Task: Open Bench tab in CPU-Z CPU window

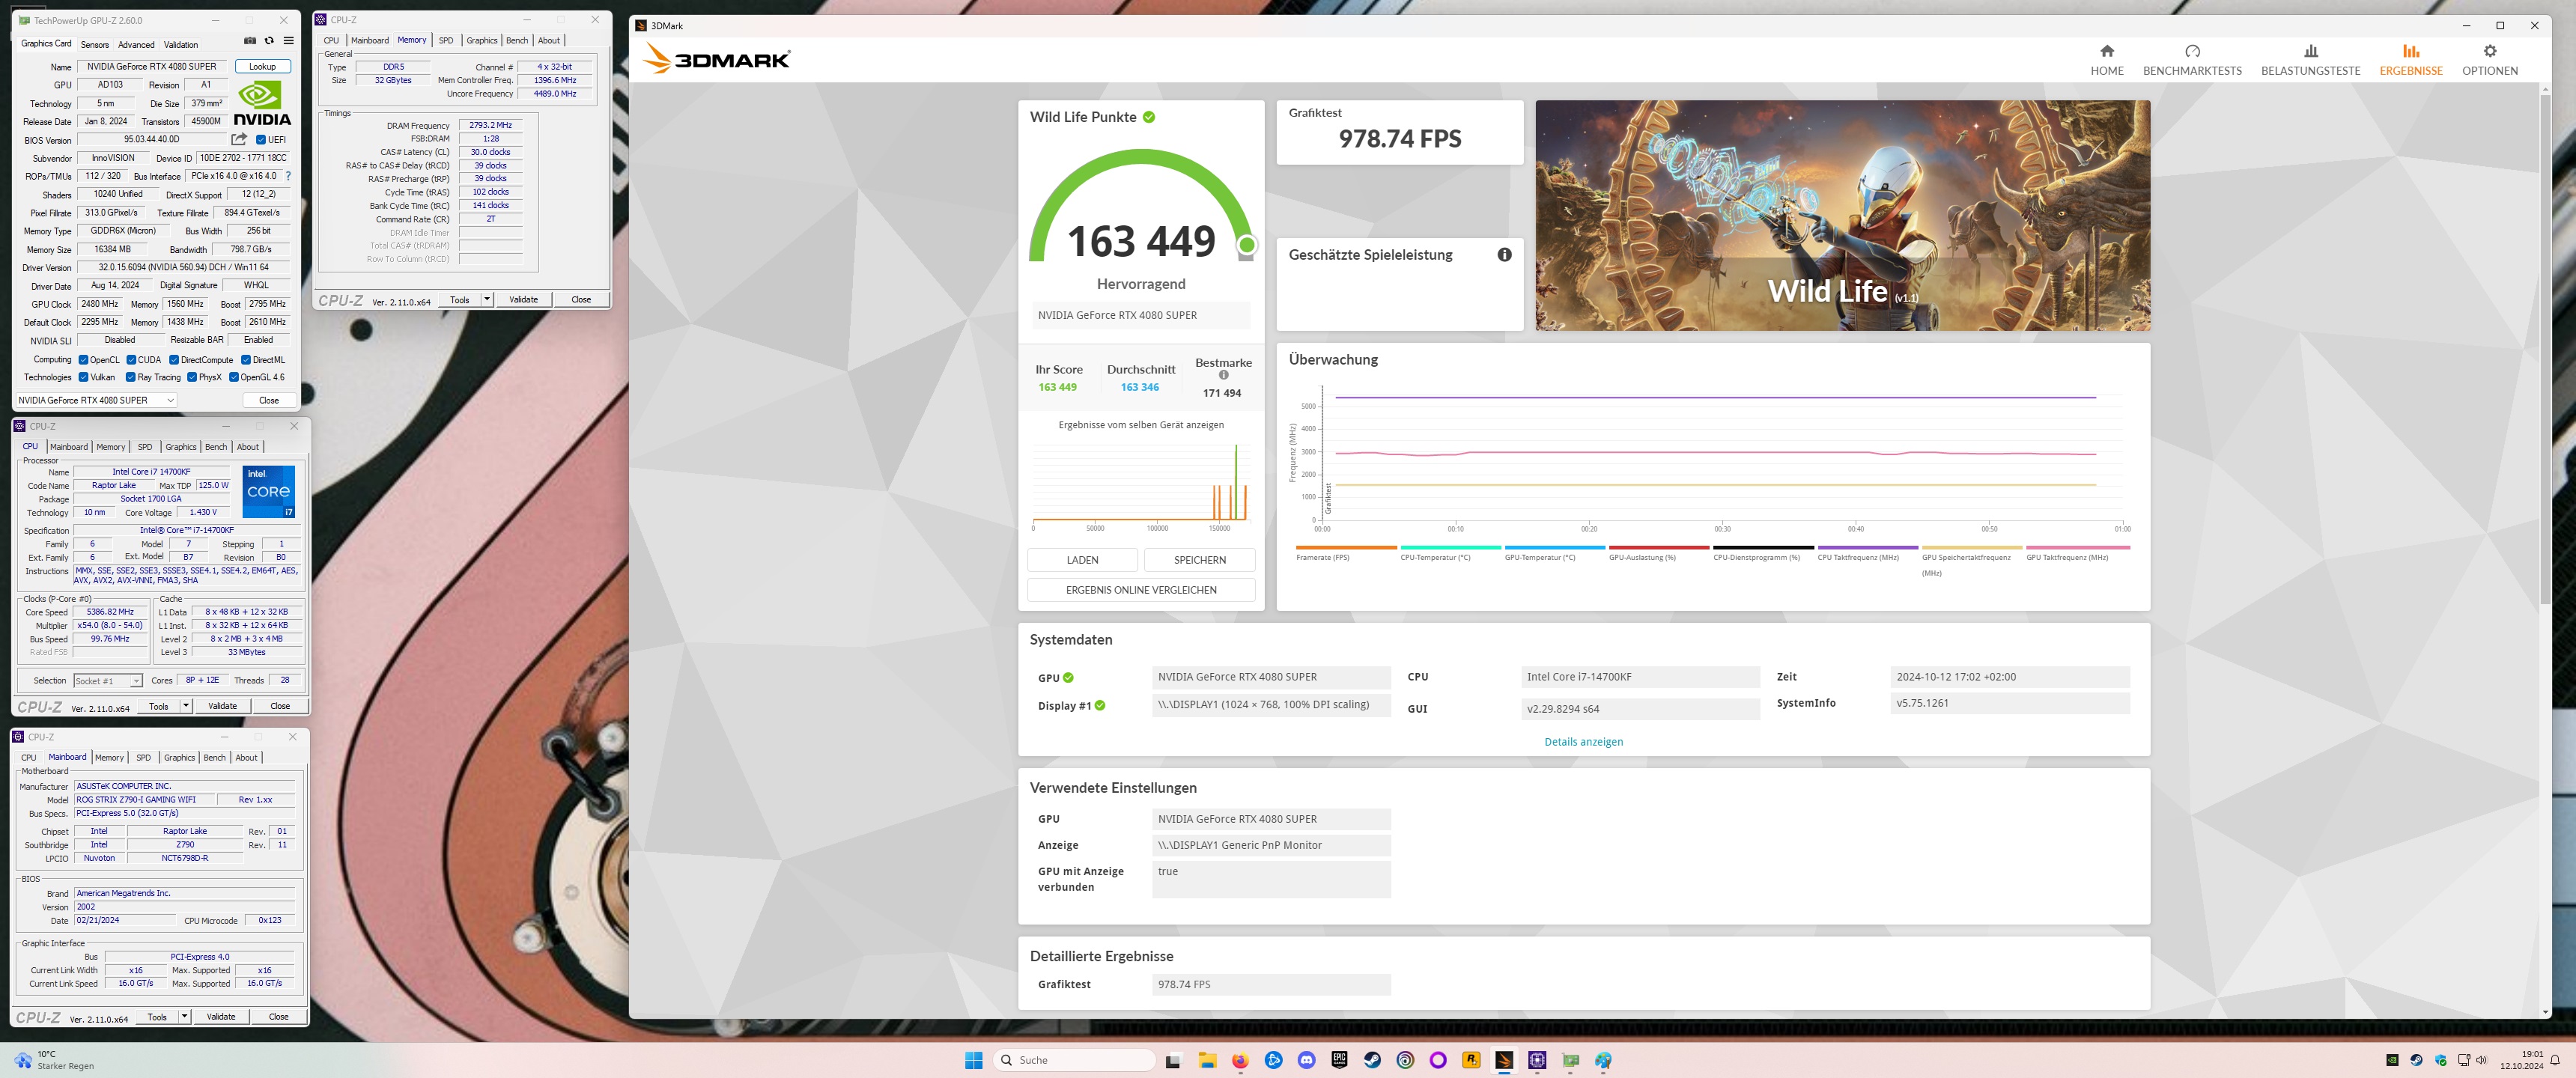Action: [x=216, y=447]
